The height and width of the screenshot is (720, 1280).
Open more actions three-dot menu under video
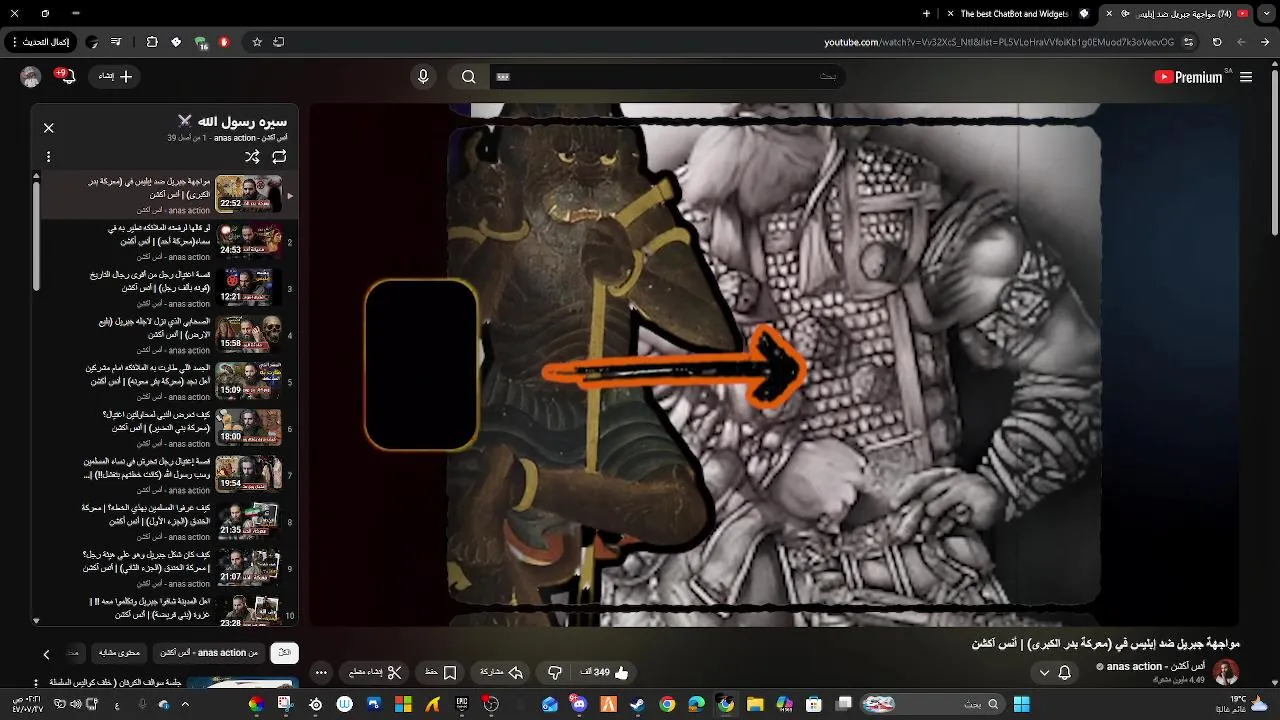pos(321,672)
